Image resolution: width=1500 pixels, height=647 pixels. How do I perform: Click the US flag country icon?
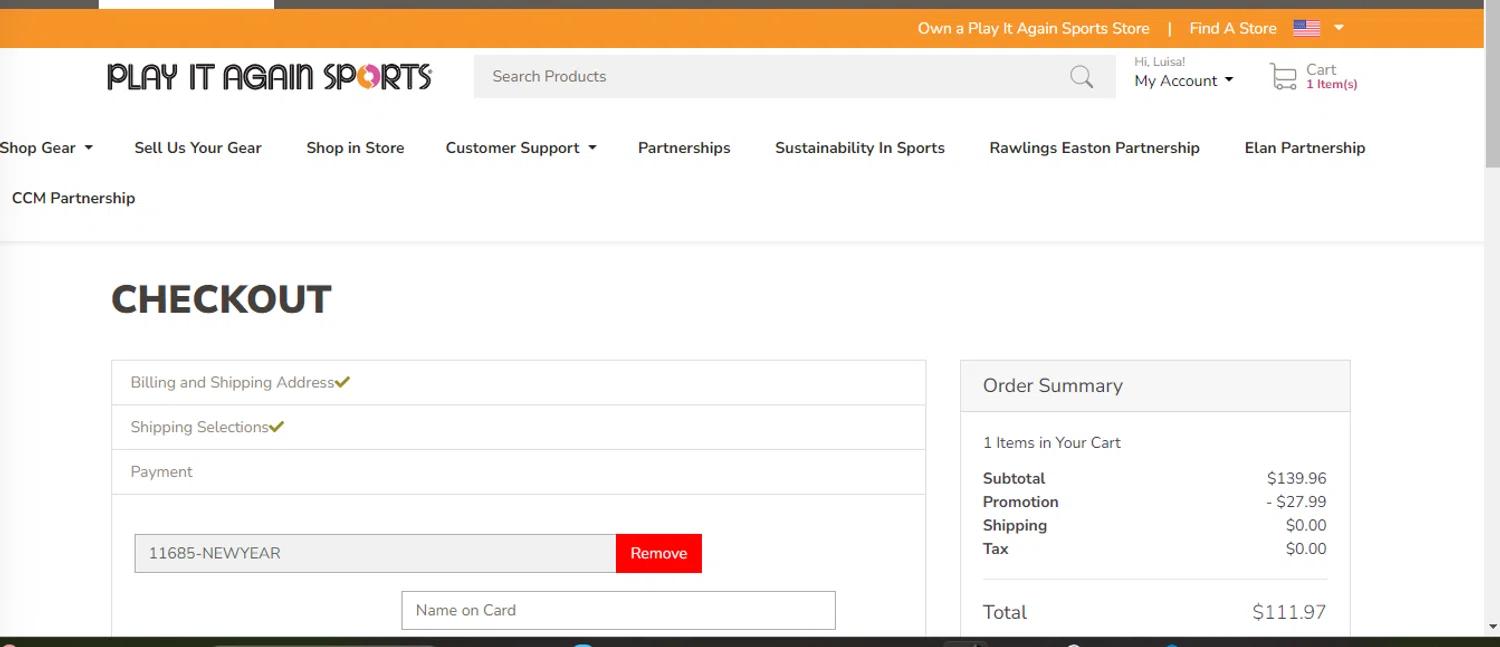coord(1306,28)
